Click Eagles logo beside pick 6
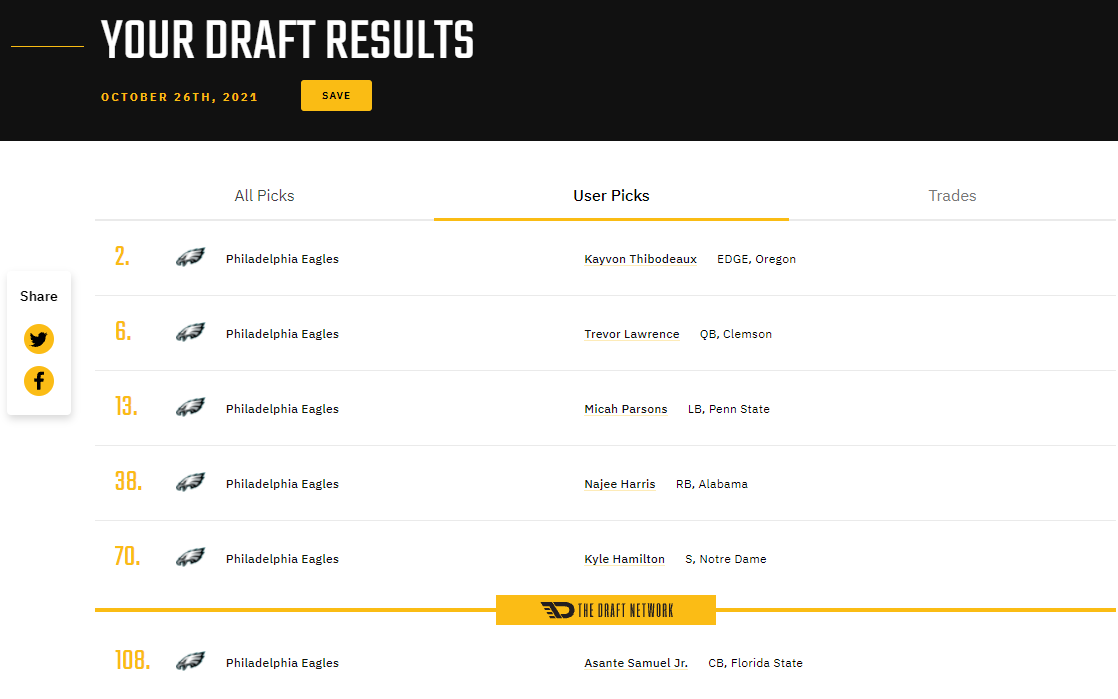Image resolution: width=1118 pixels, height=699 pixels. point(190,333)
